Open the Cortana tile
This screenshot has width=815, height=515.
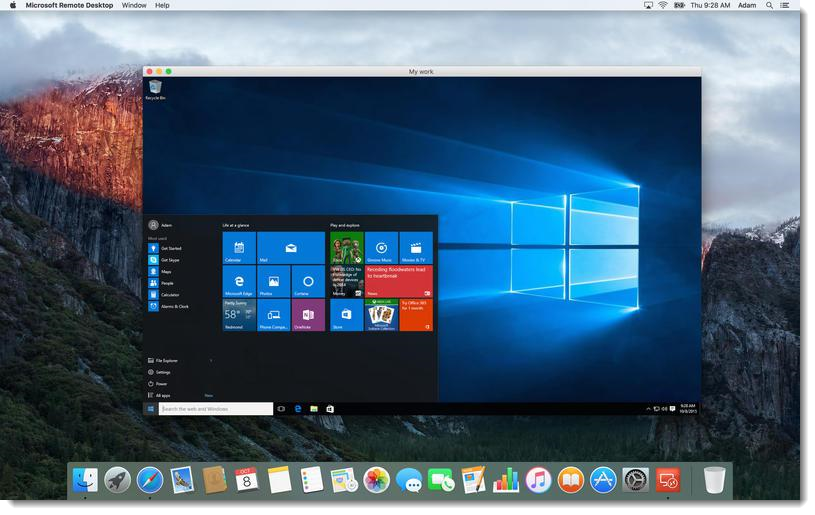coord(309,281)
